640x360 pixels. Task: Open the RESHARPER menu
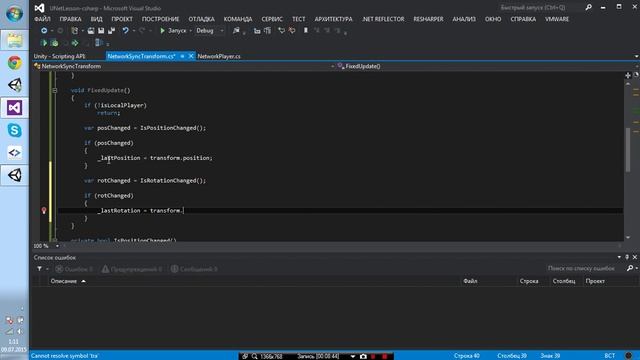[428, 19]
